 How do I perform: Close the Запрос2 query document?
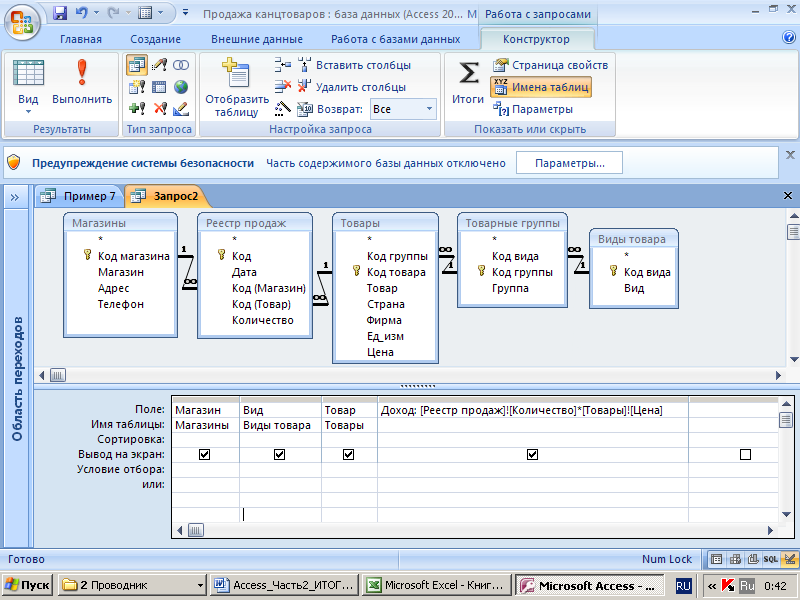click(788, 195)
